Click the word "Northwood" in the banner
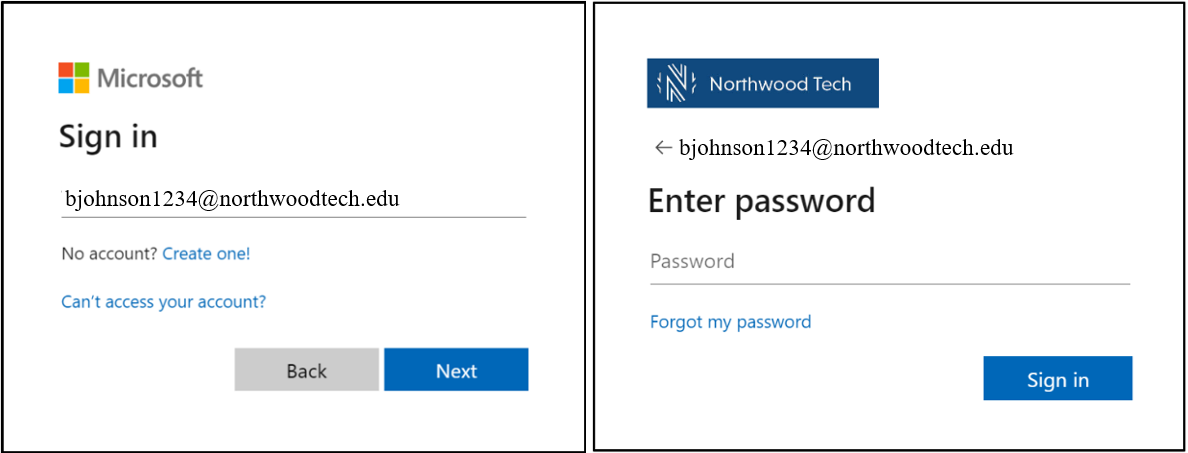 pos(758,84)
